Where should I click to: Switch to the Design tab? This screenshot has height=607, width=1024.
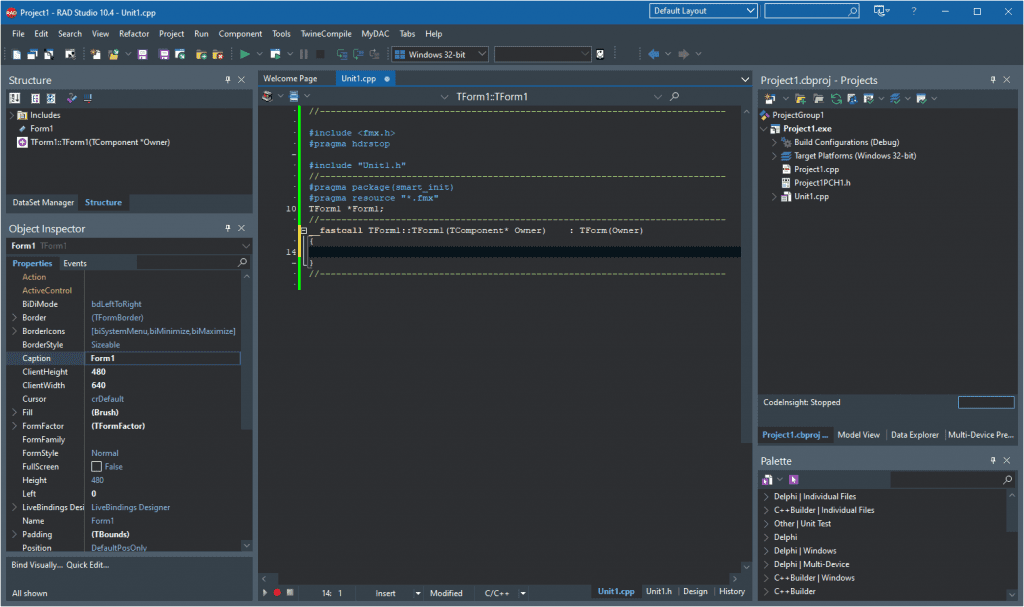tap(695, 591)
